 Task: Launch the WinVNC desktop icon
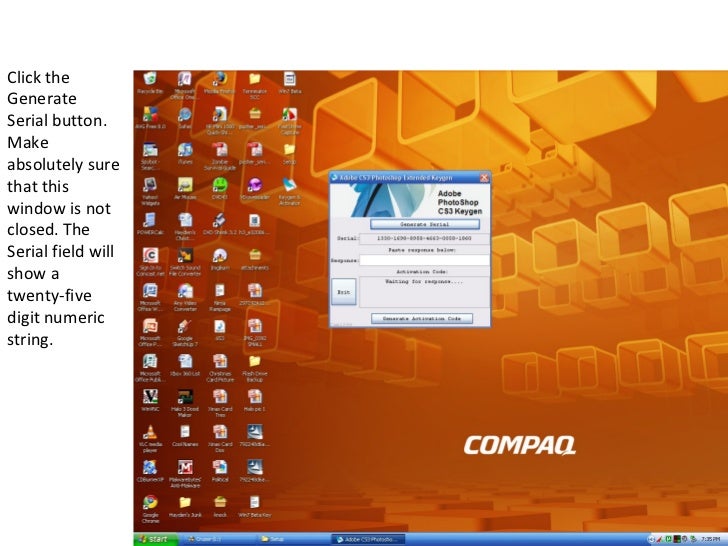coord(150,400)
